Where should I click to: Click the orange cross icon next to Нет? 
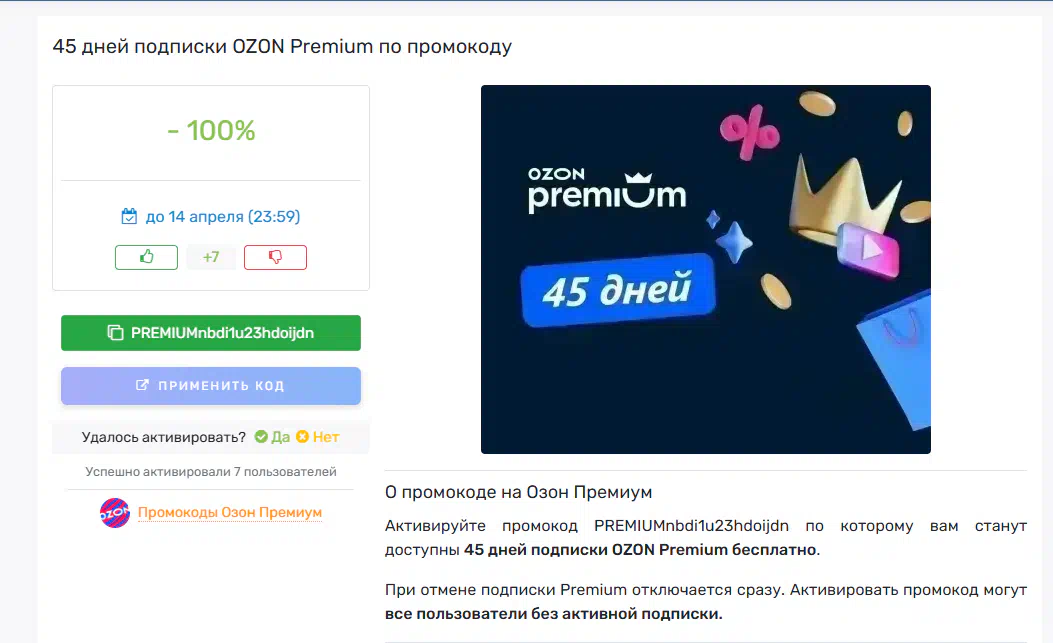302,437
